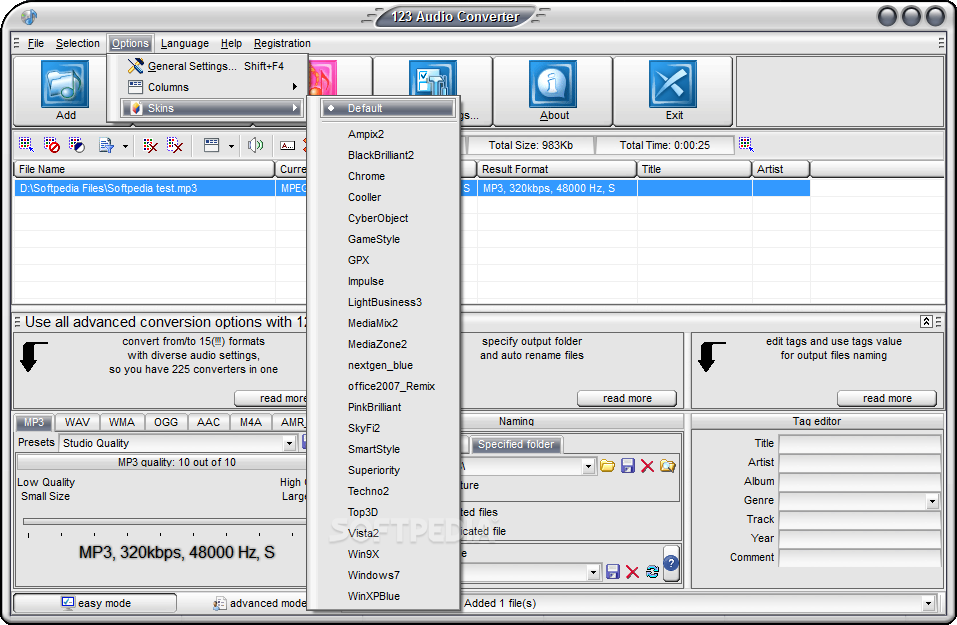Image resolution: width=957 pixels, height=625 pixels.
Task: Open the Genre dropdown in Tag editor
Action: point(932,501)
